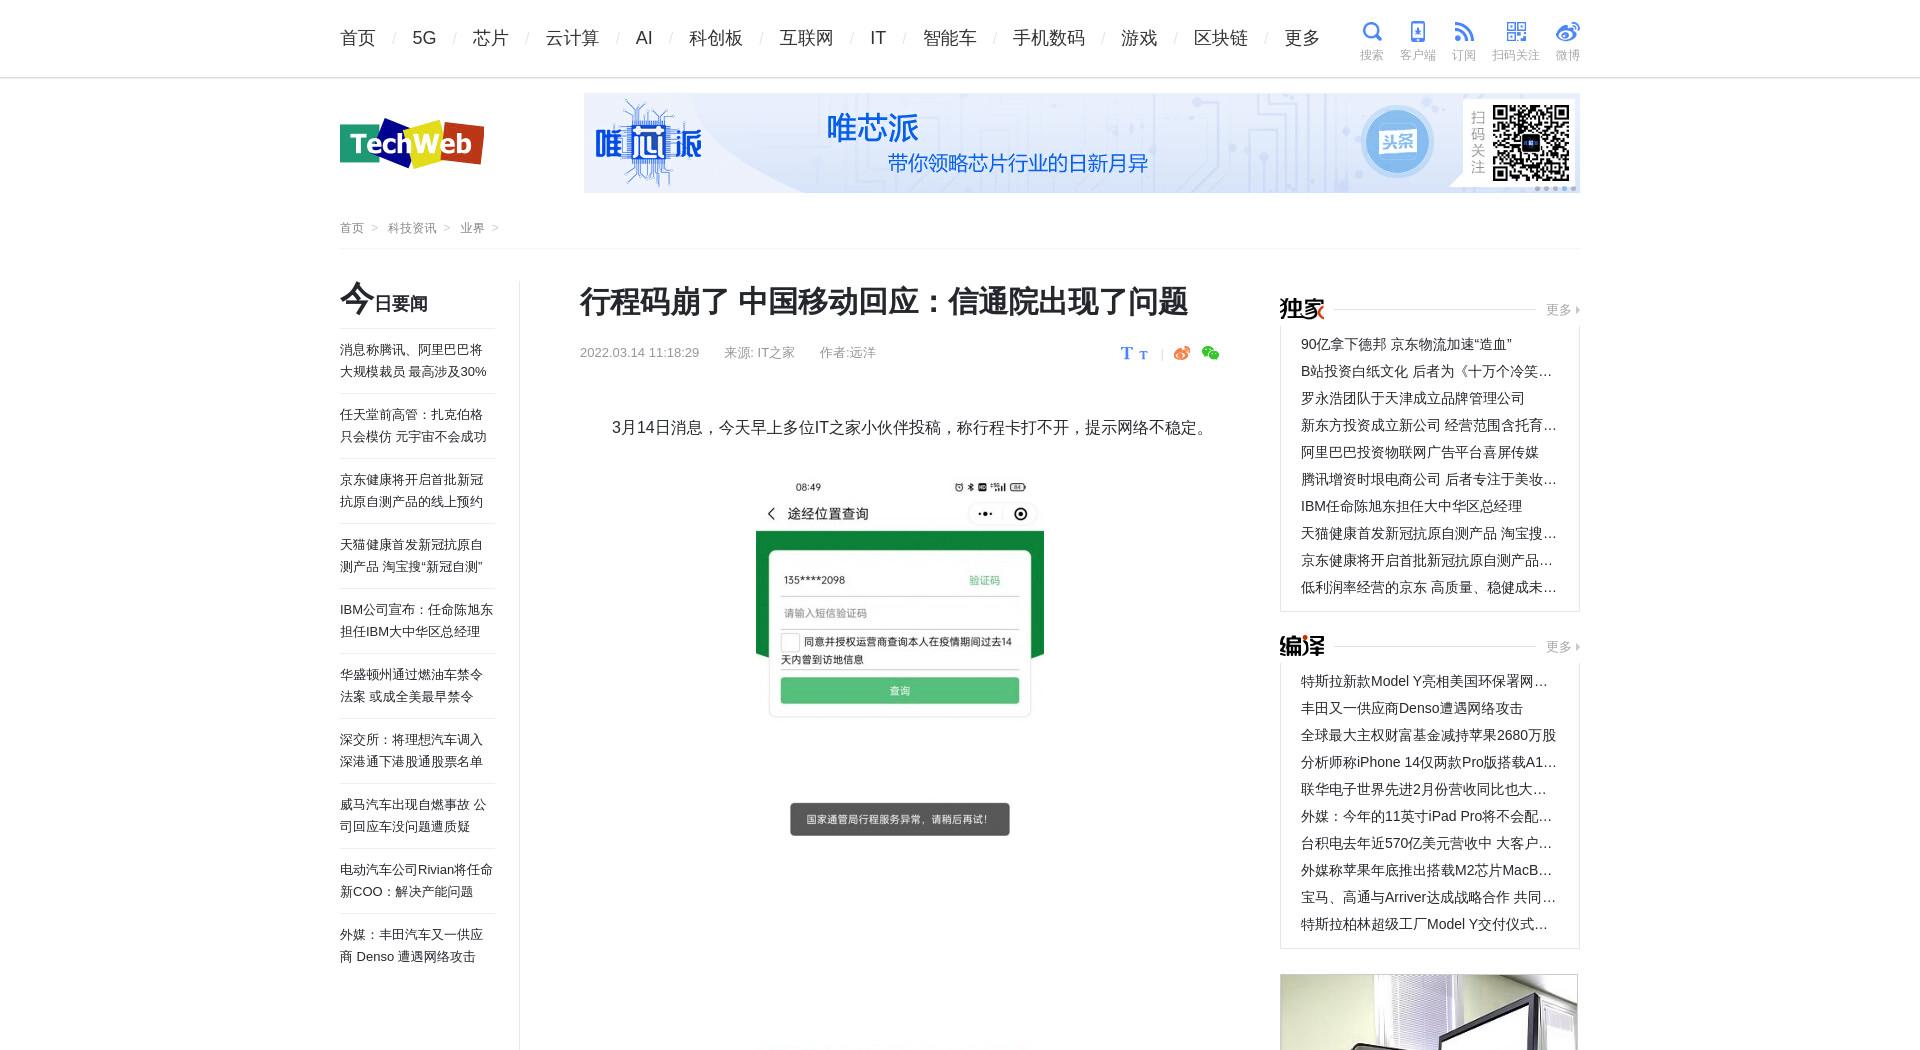Open 腾讯增资时垠电商公司 article
The height and width of the screenshot is (1050, 1920).
tap(1428, 479)
